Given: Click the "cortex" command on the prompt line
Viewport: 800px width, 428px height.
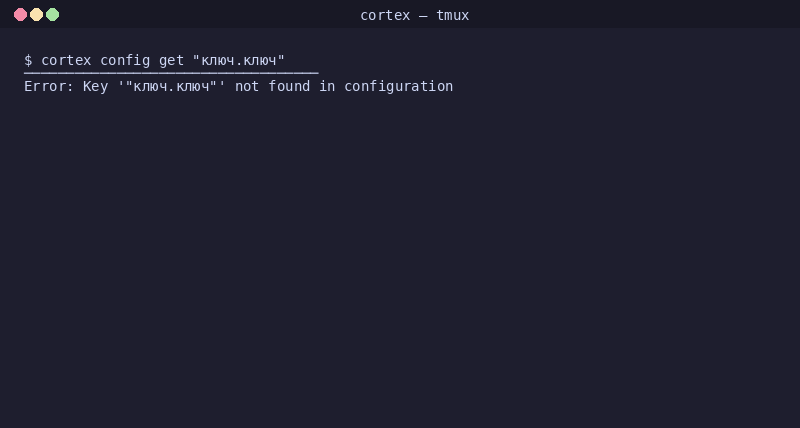Looking at the screenshot, I should 66,60.
